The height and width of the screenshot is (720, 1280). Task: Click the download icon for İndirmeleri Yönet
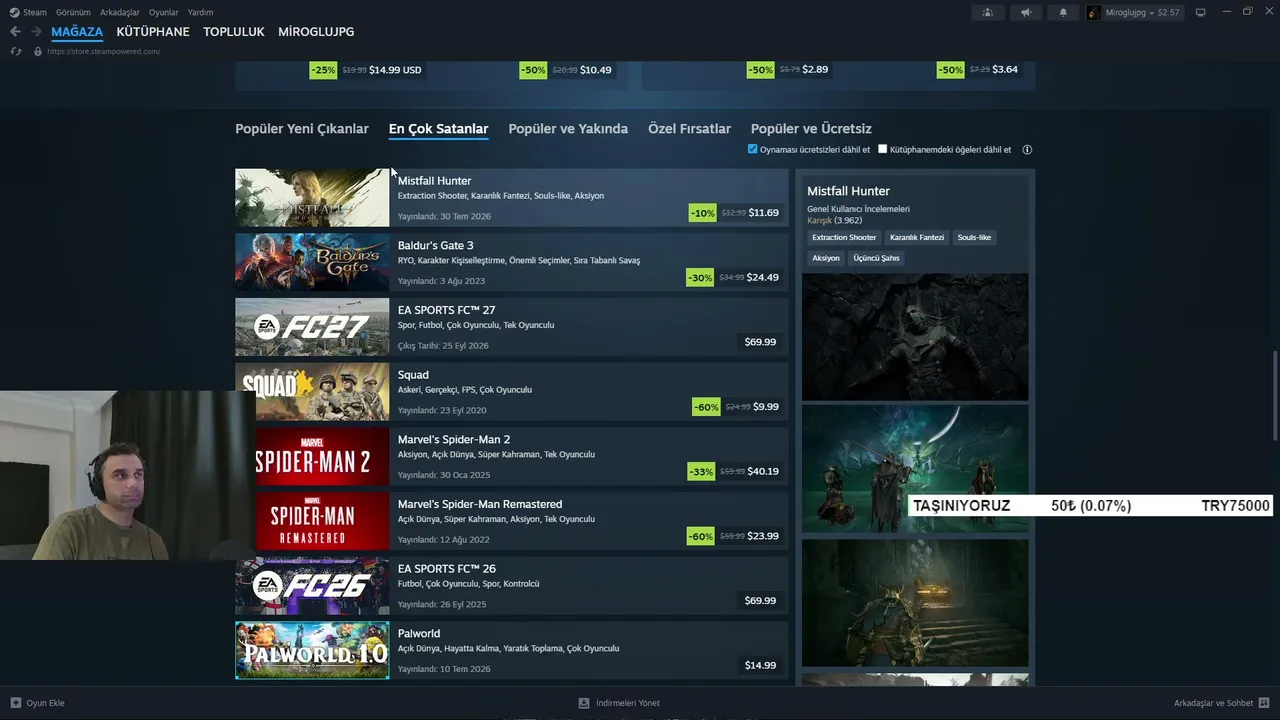(584, 703)
